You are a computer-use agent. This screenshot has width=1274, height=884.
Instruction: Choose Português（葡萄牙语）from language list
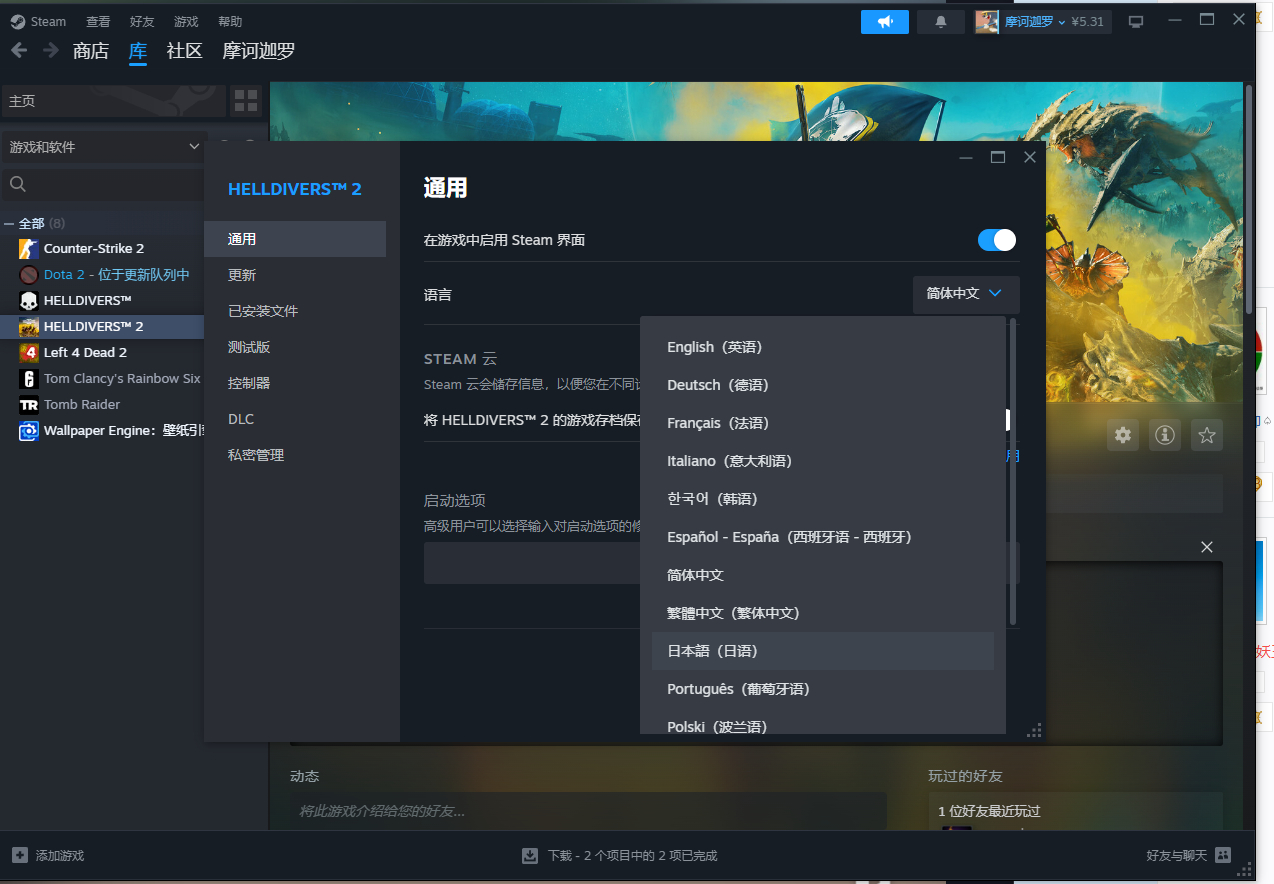tap(822, 689)
